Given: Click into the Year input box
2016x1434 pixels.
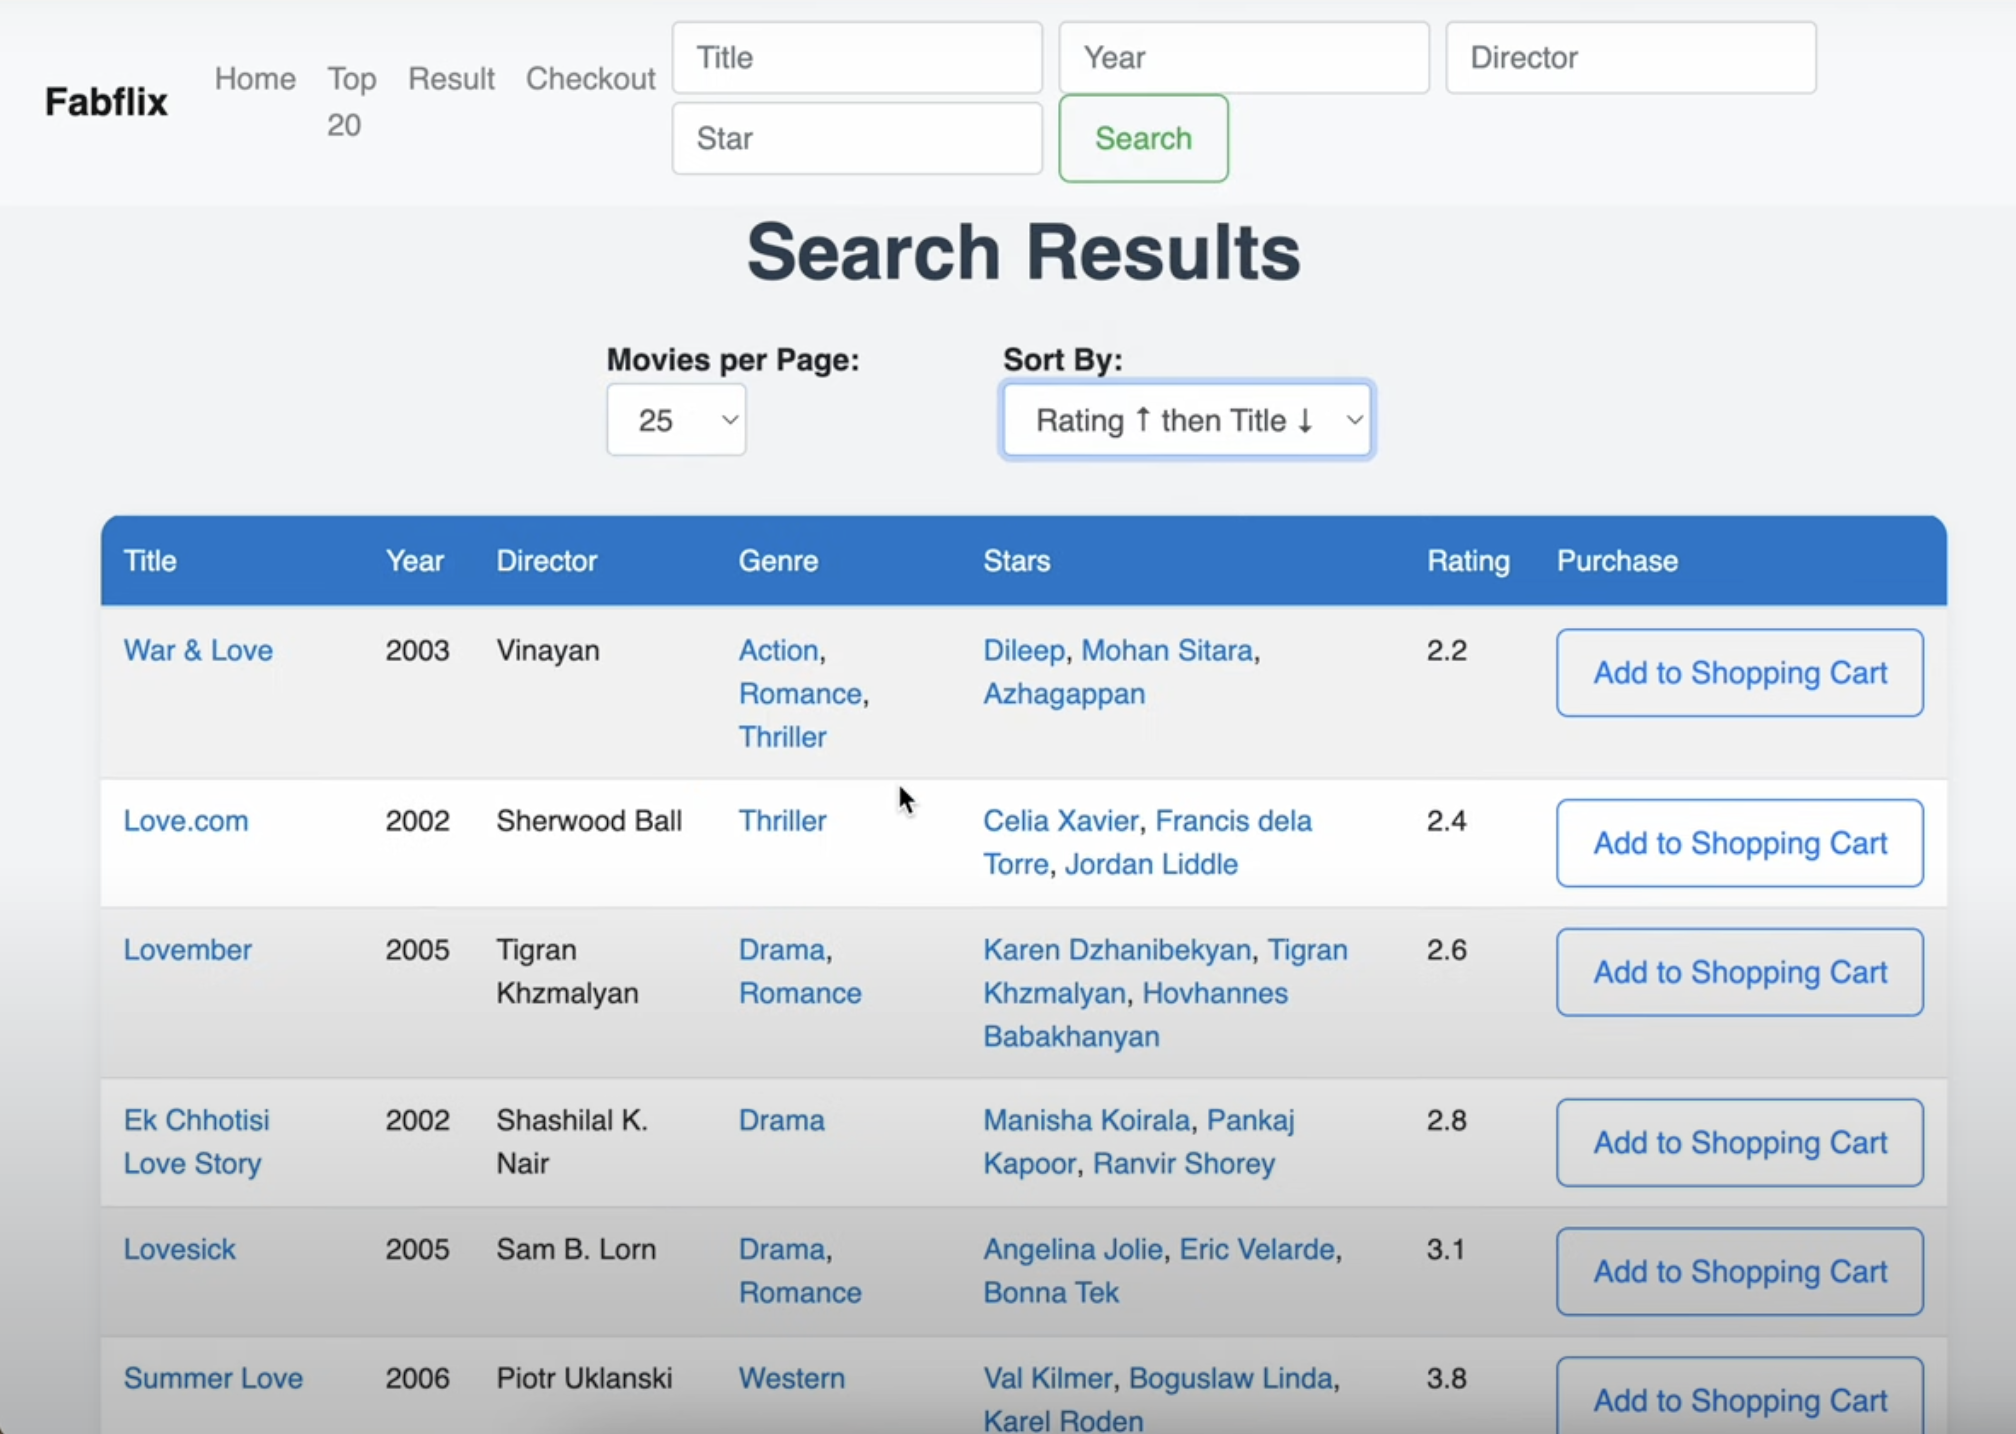Looking at the screenshot, I should tap(1244, 58).
